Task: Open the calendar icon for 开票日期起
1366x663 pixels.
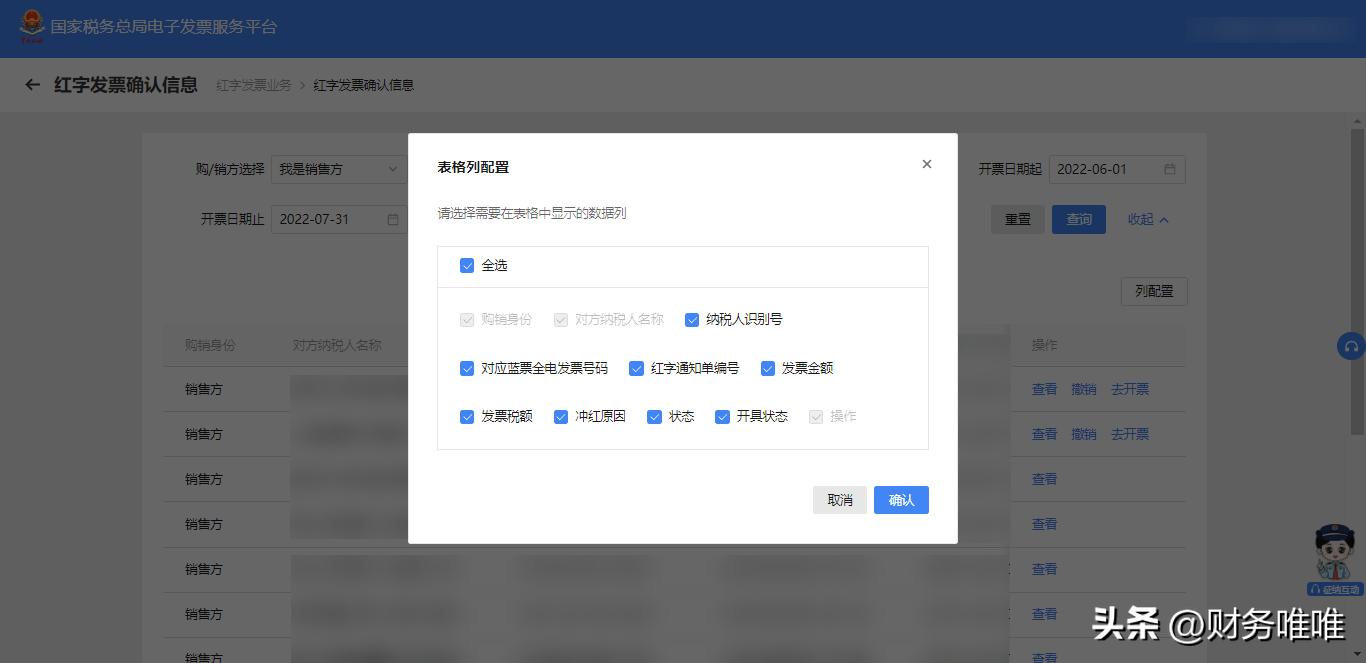Action: tap(1172, 169)
